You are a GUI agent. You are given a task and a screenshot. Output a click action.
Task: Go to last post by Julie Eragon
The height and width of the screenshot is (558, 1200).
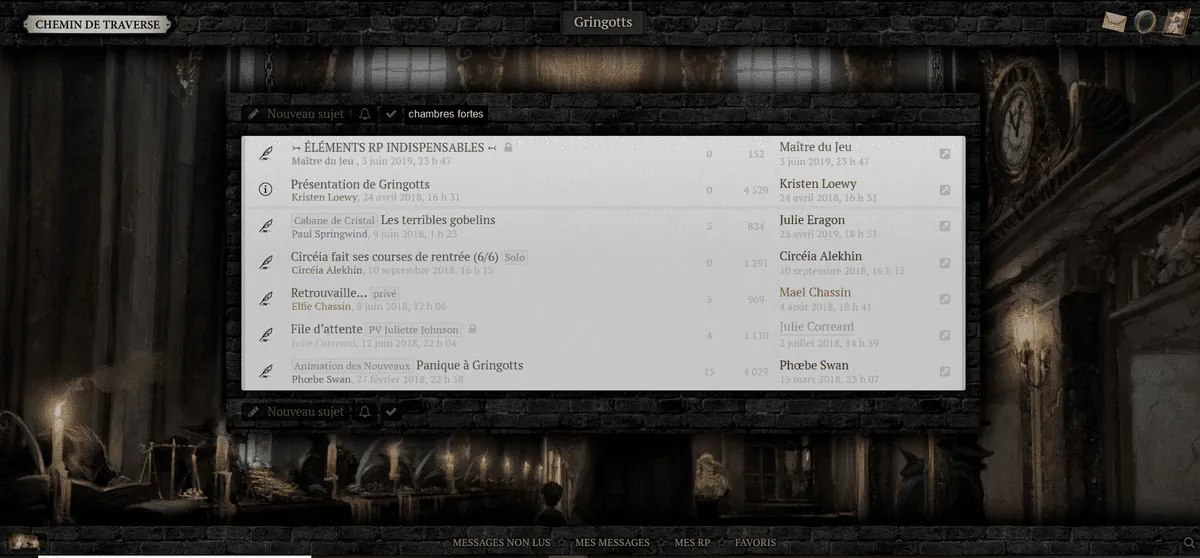(945, 226)
